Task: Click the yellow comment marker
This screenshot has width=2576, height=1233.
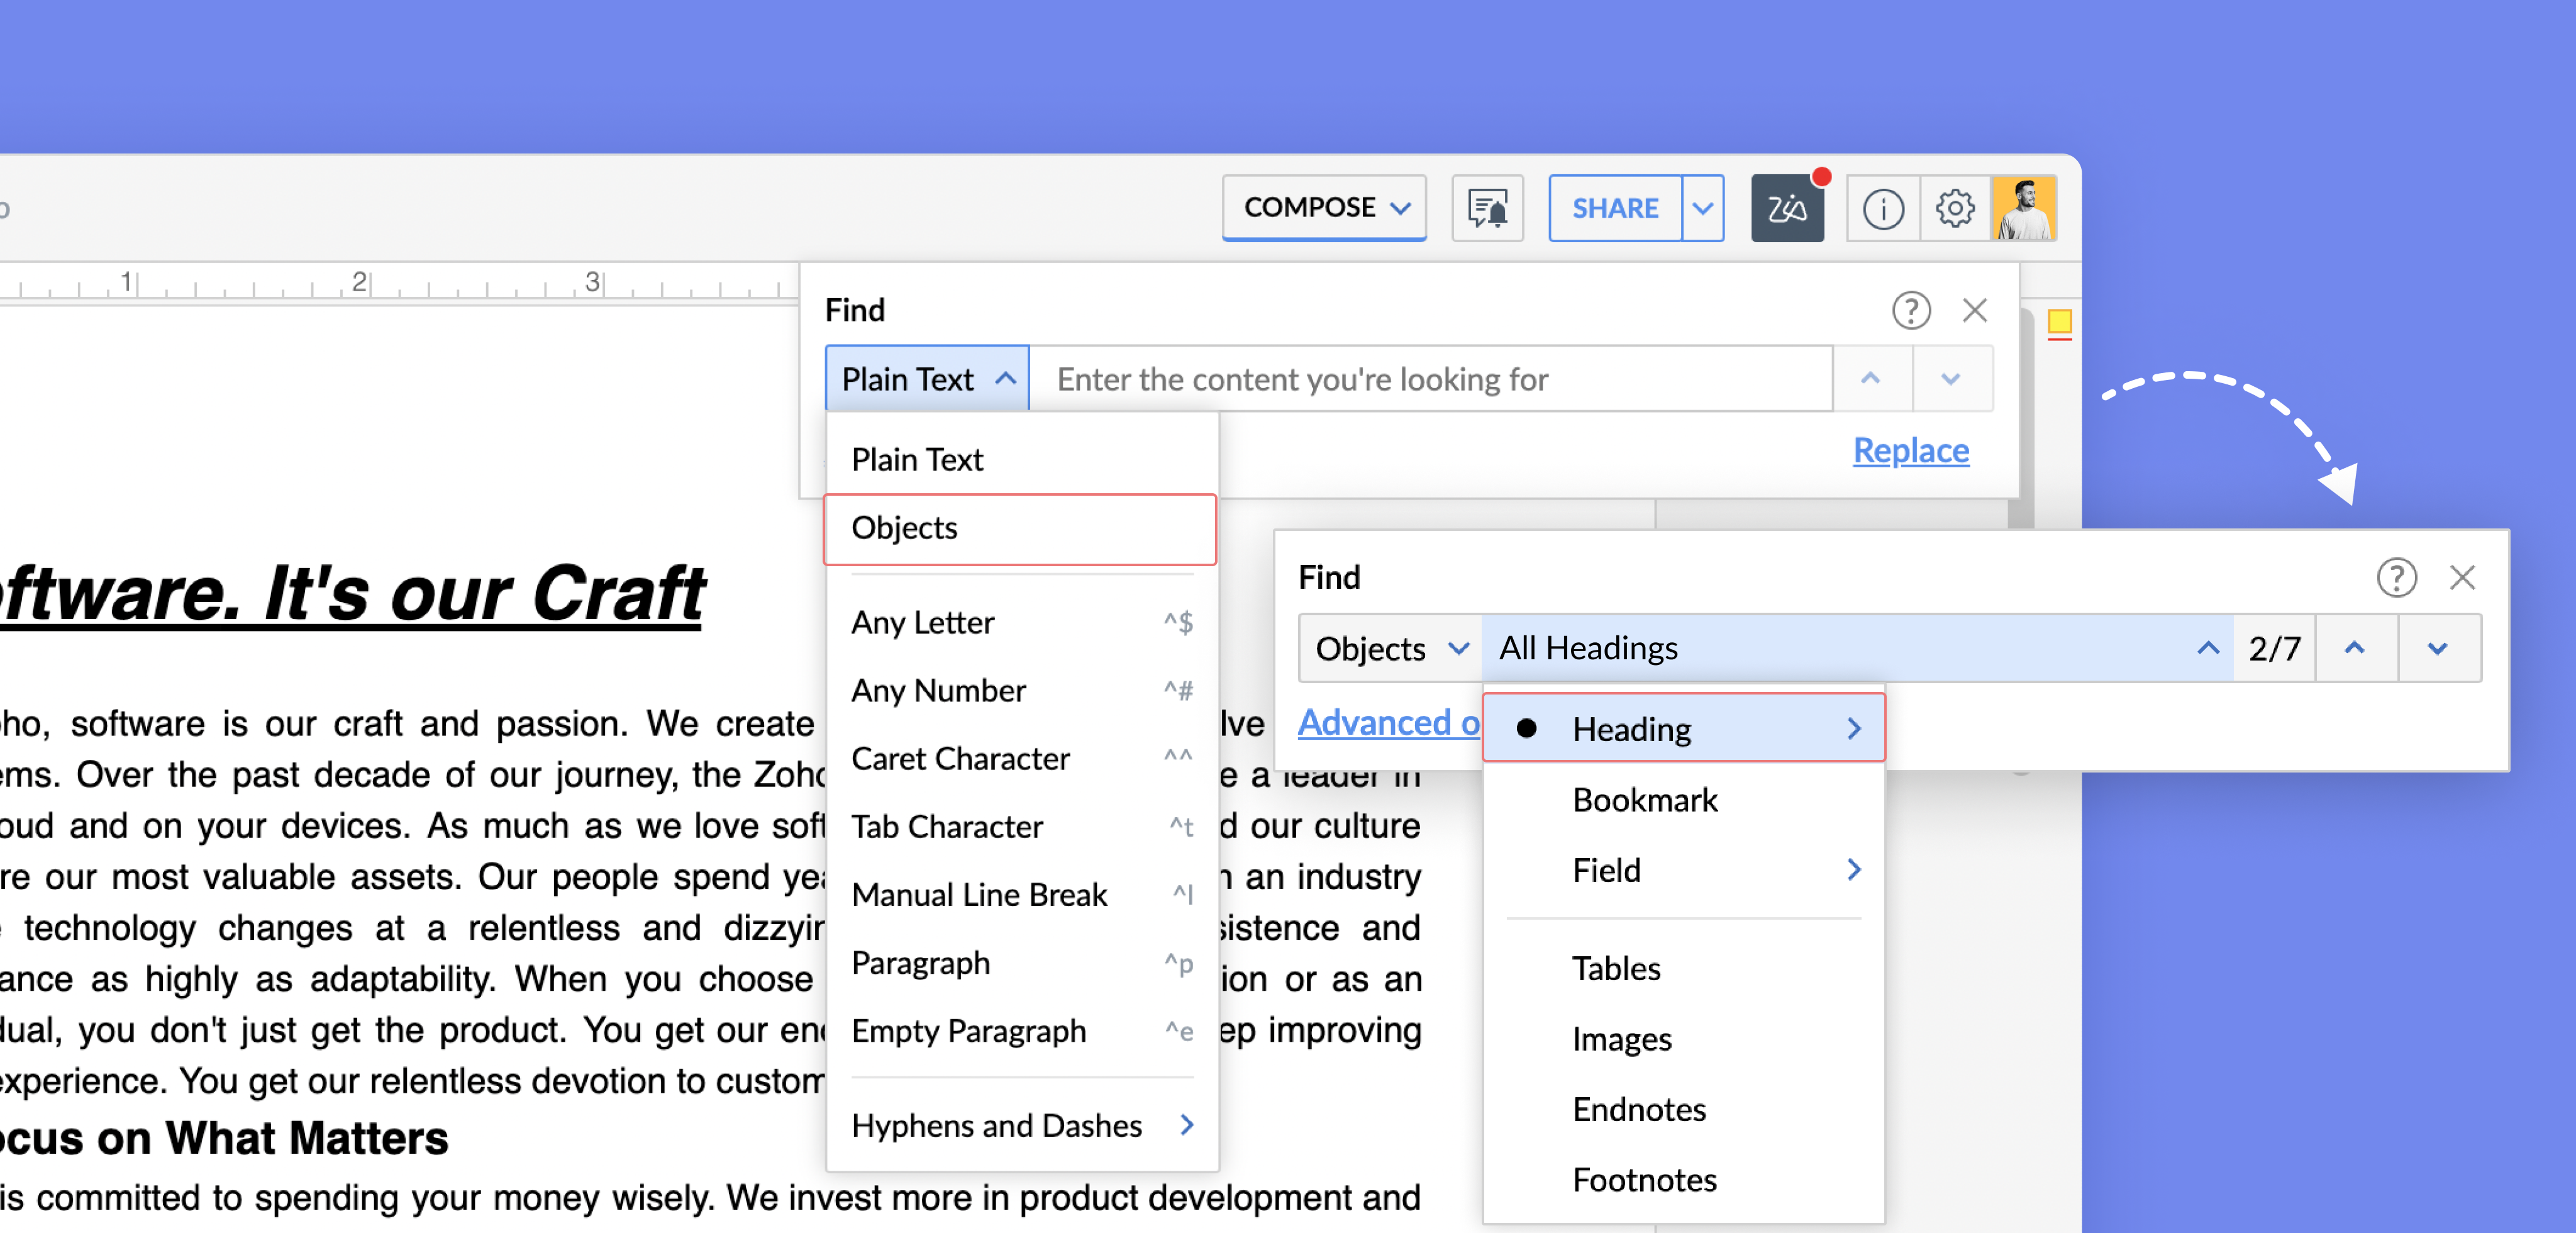Action: (x=2059, y=323)
